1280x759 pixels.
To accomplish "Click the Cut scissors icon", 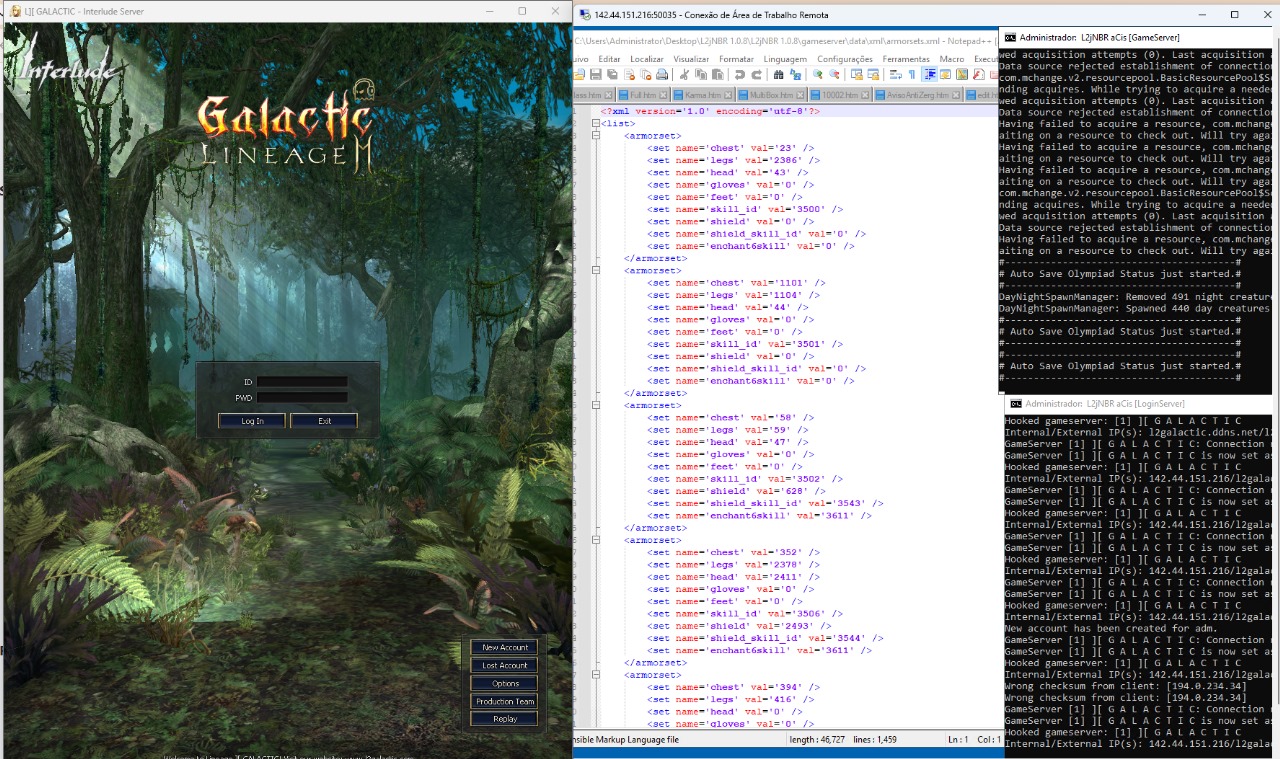I will tap(684, 74).
